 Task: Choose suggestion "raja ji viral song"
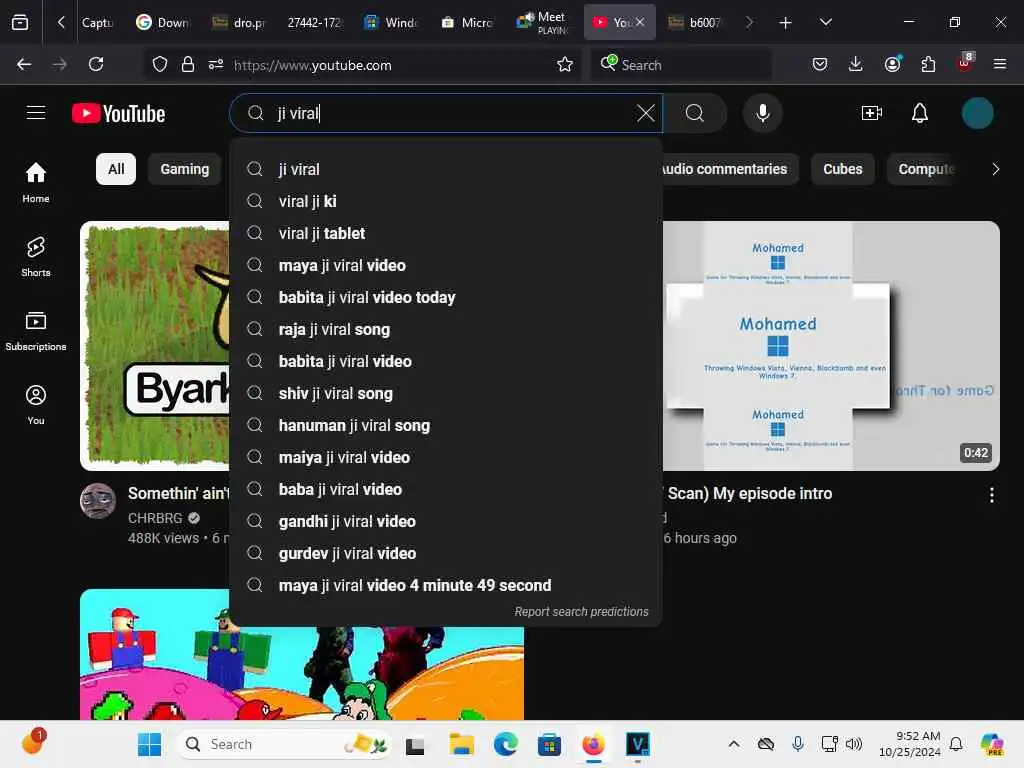click(x=446, y=329)
